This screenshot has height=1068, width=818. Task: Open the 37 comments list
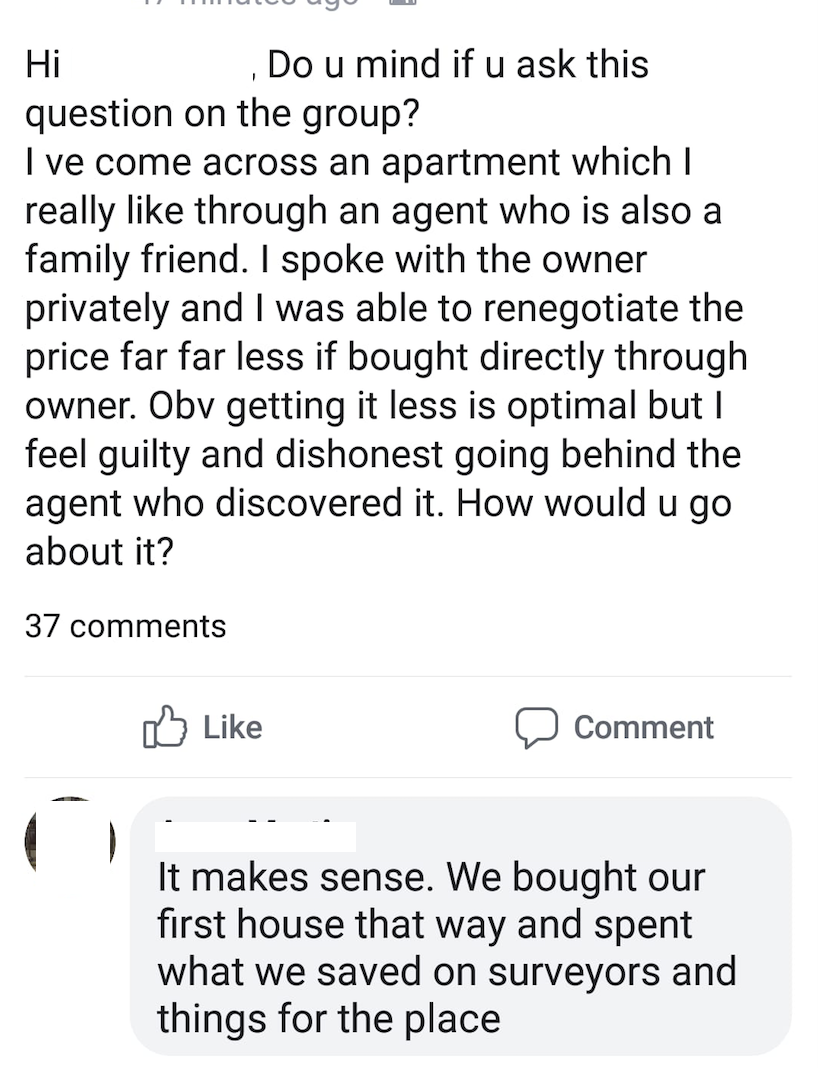[x=126, y=626]
